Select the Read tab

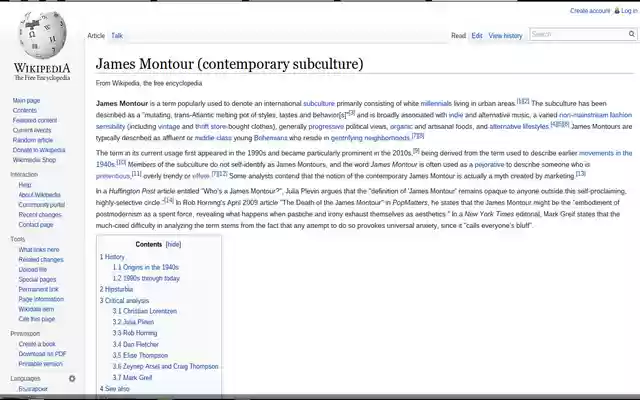[x=458, y=36]
